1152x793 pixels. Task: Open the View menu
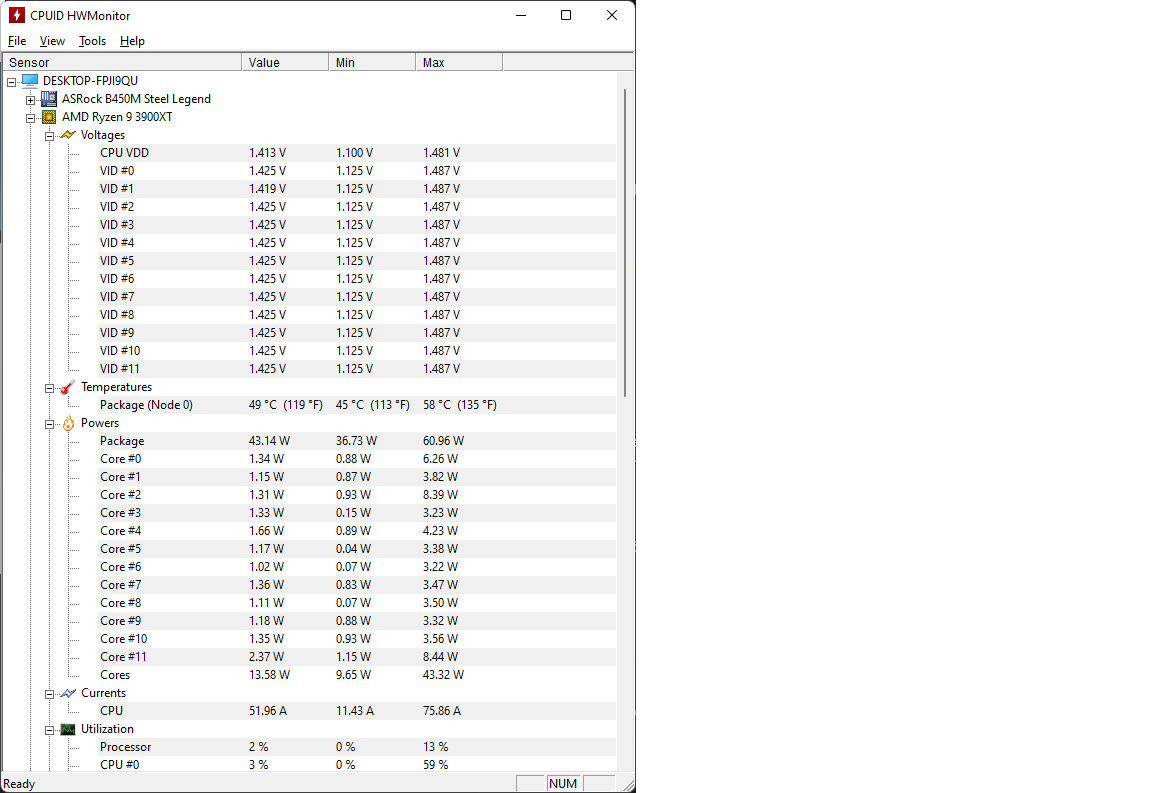(52, 41)
